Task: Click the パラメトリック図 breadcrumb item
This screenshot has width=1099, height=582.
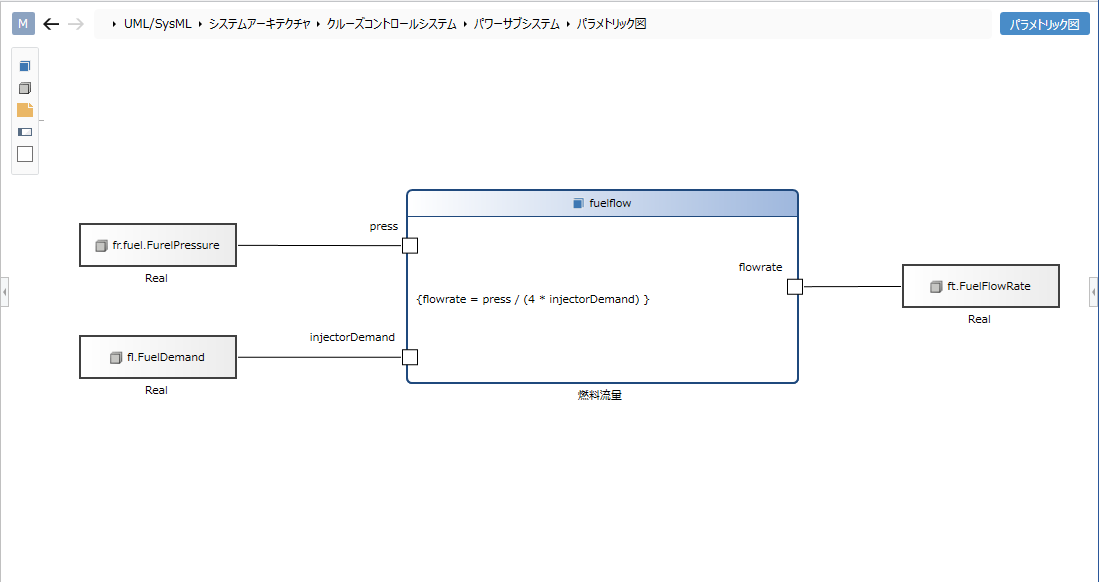Action: point(611,24)
